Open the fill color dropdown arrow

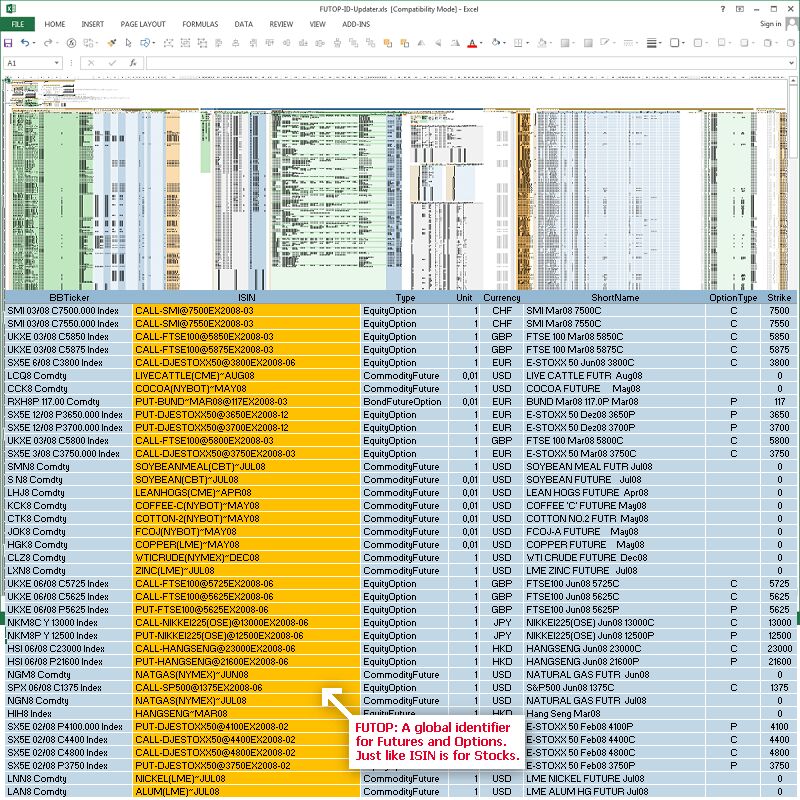[x=504, y=43]
